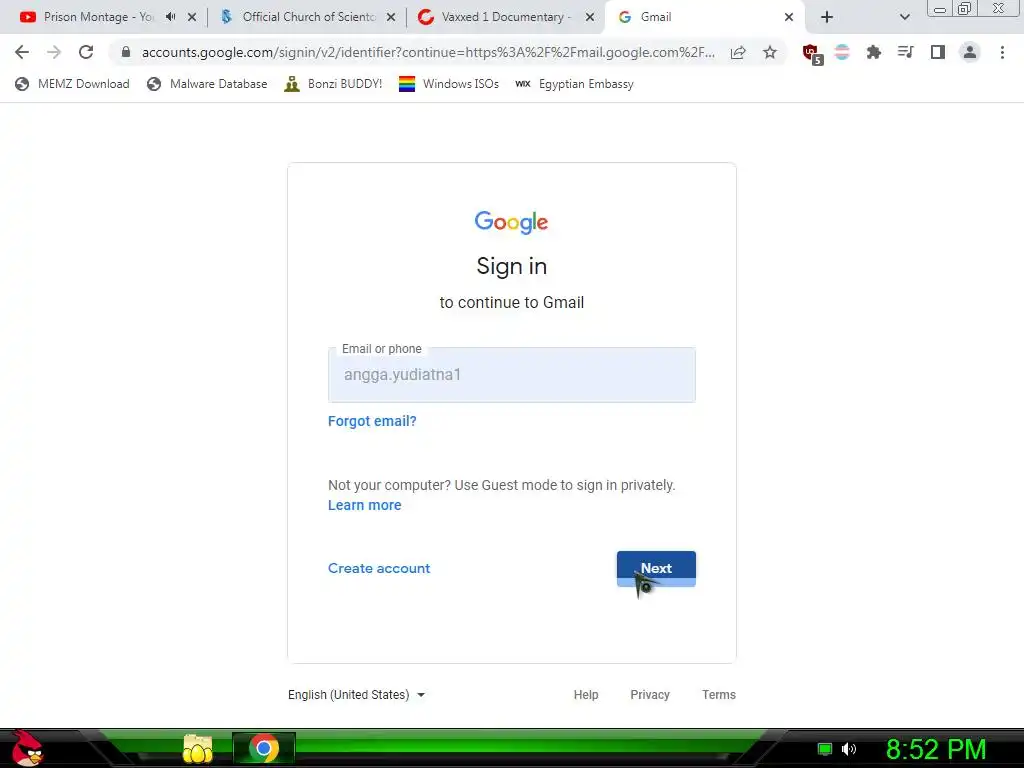This screenshot has width=1024, height=768.
Task: Open the Angry Birds start button
Action: [x=26, y=748]
